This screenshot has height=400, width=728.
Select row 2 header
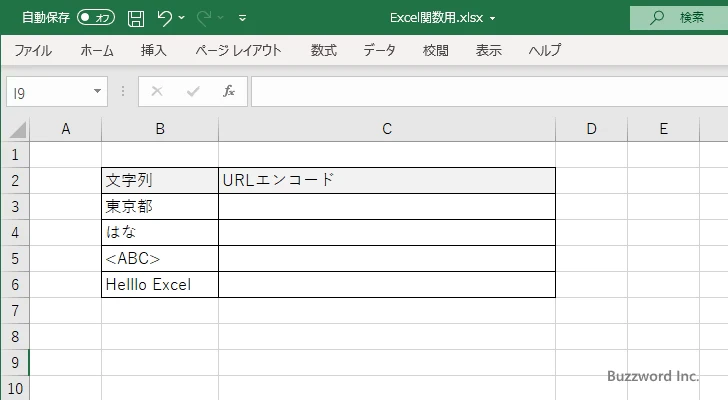15,181
